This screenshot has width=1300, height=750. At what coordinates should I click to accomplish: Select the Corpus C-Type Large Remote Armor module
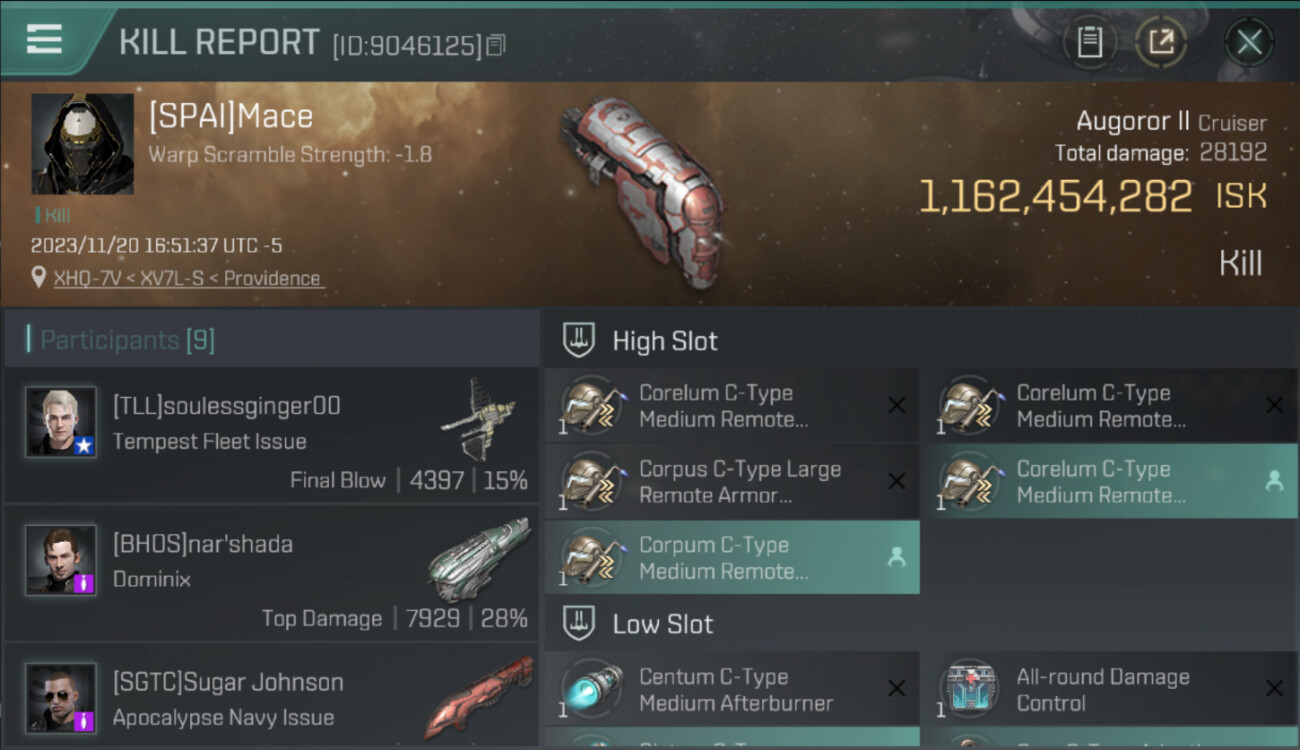pos(732,482)
